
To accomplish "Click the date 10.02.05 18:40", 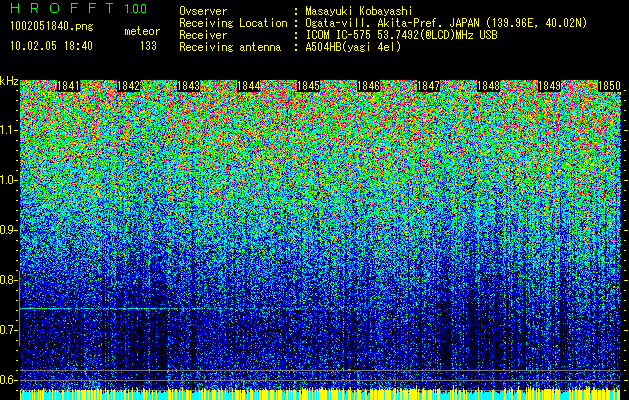I will [x=51, y=46].
